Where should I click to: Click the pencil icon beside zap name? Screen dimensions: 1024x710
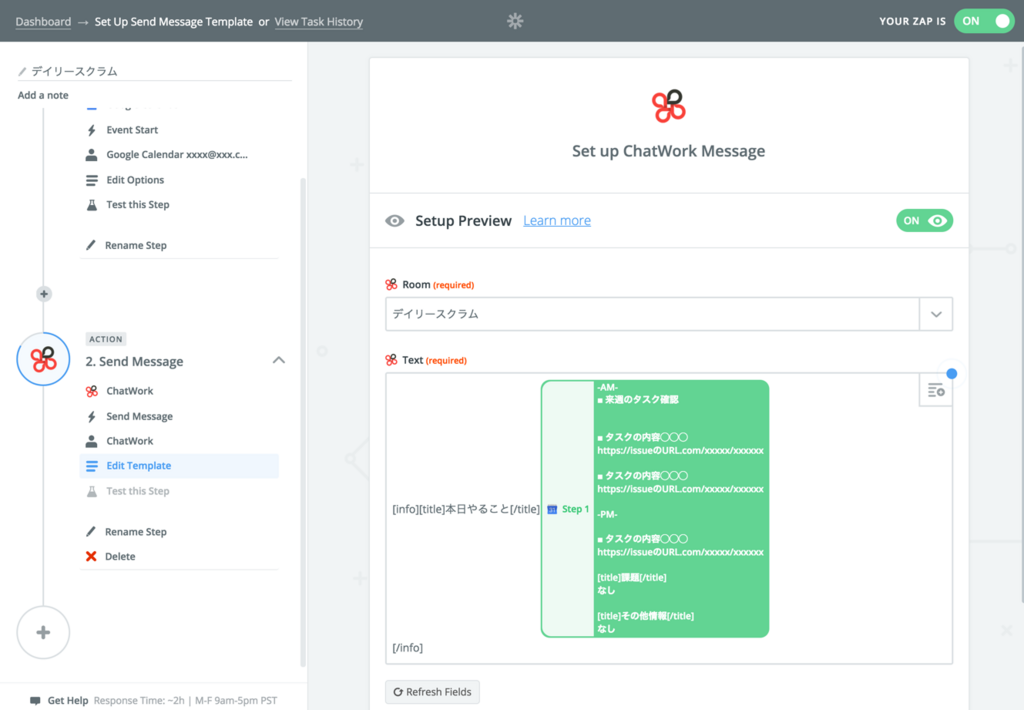(x=22, y=71)
